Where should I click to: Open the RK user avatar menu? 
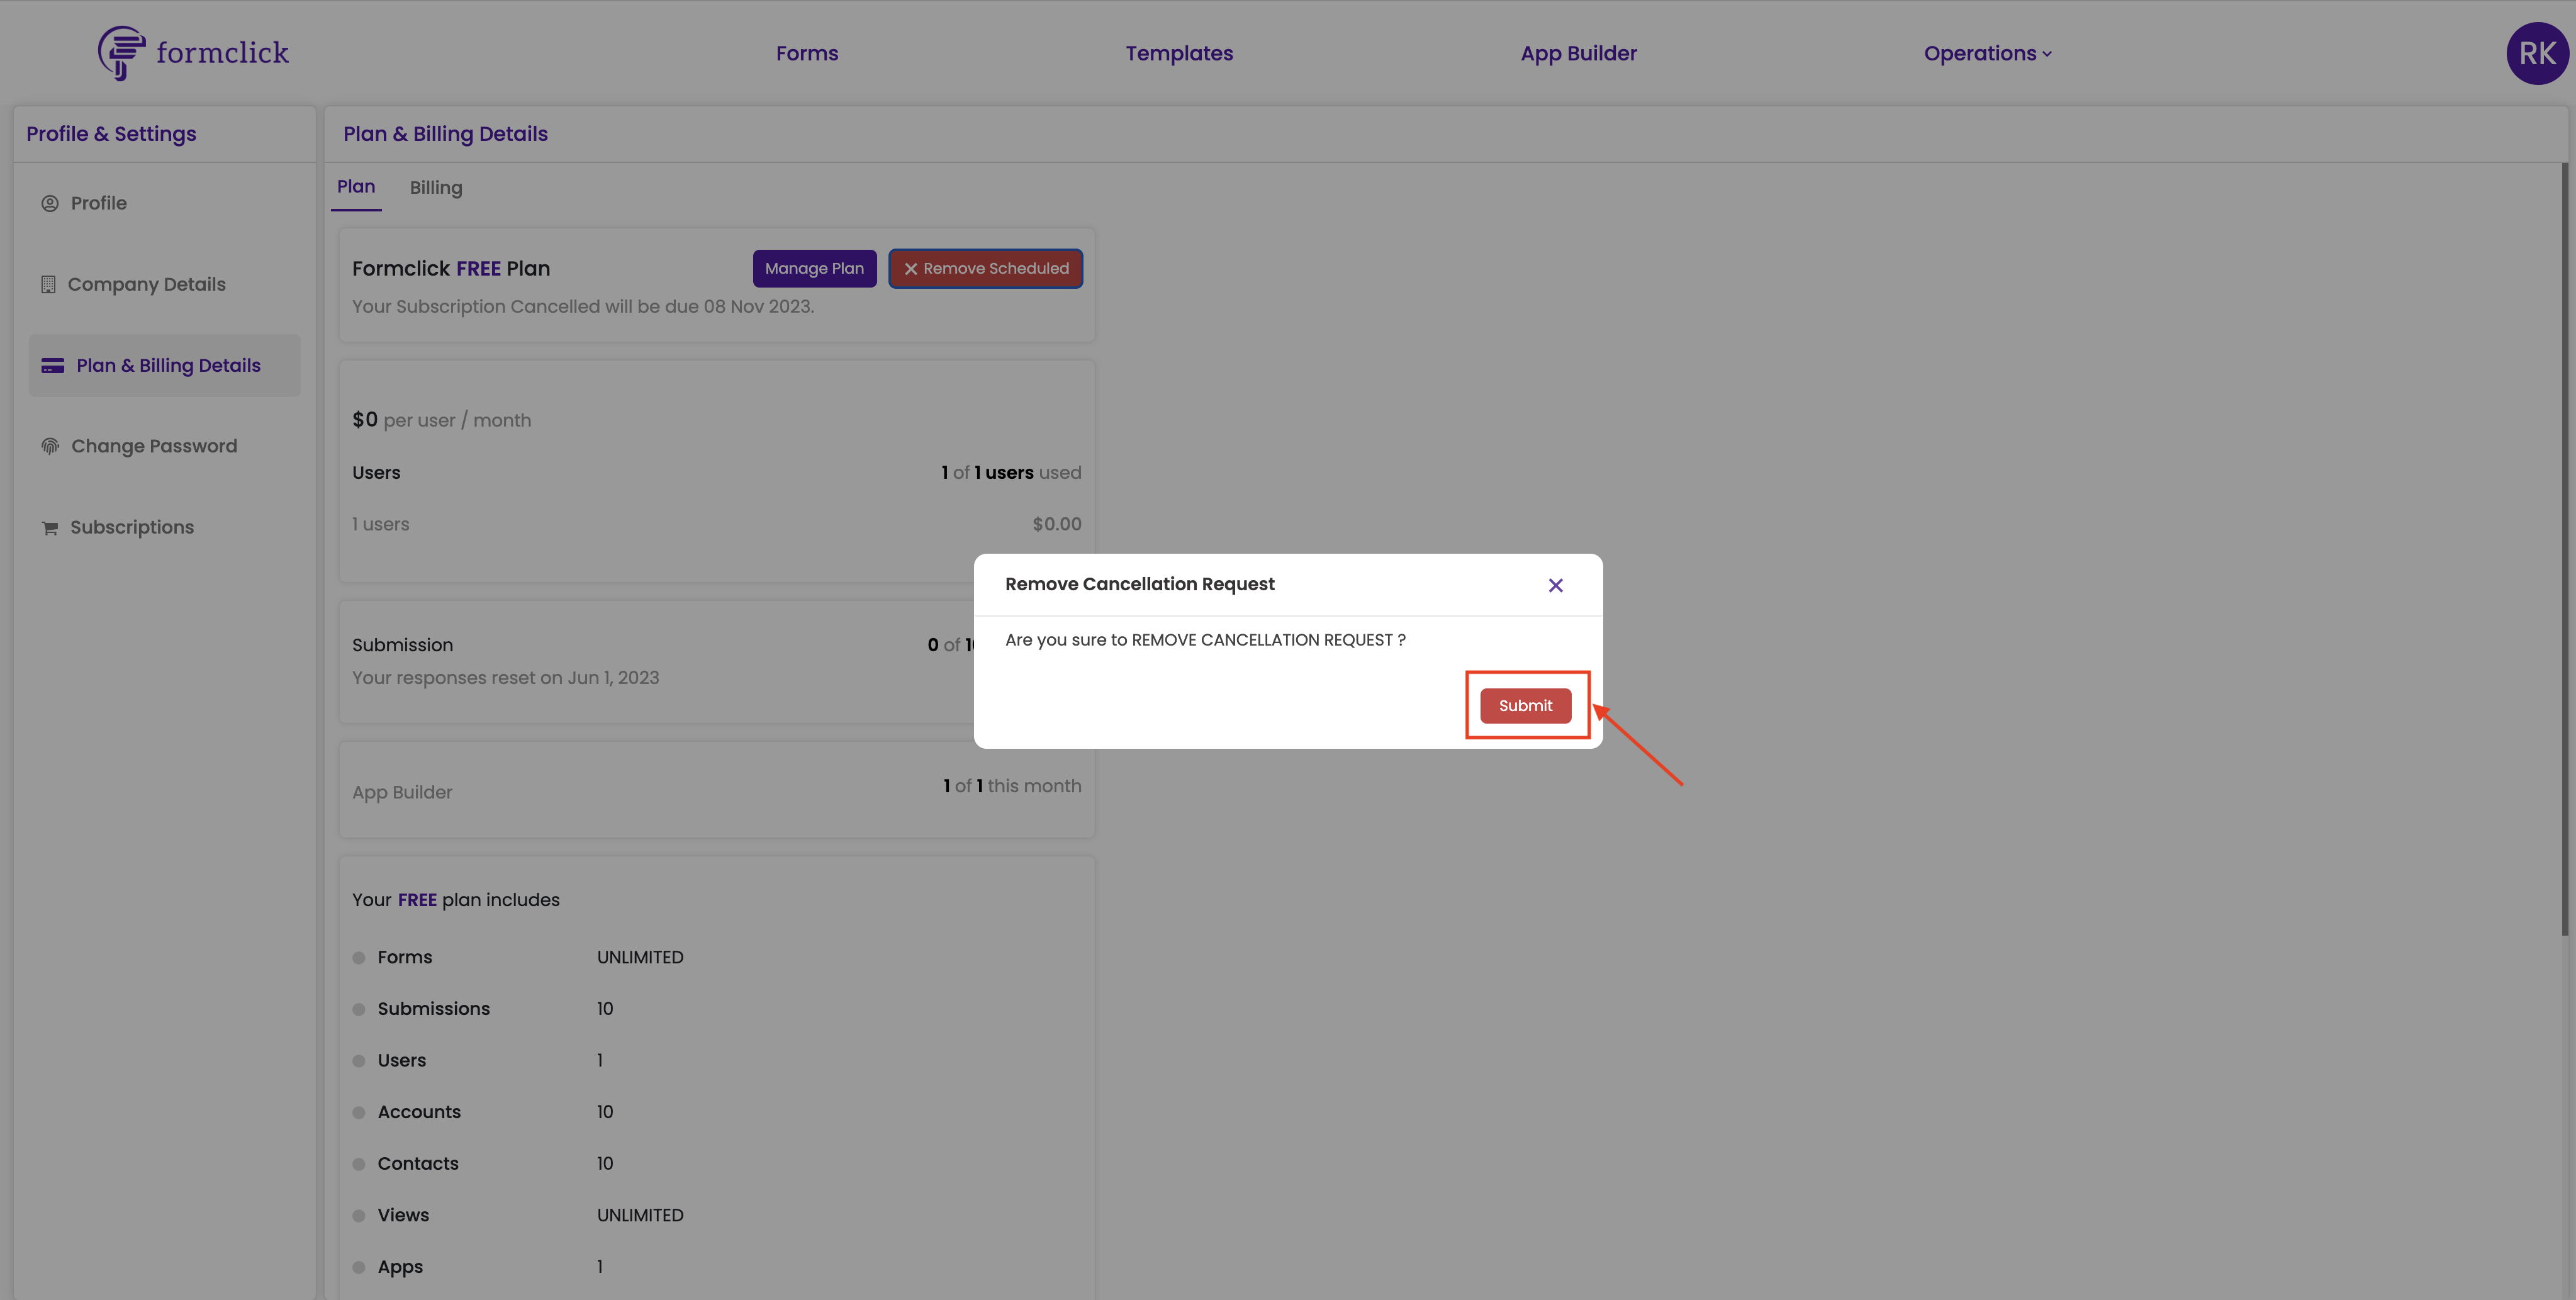(2537, 54)
